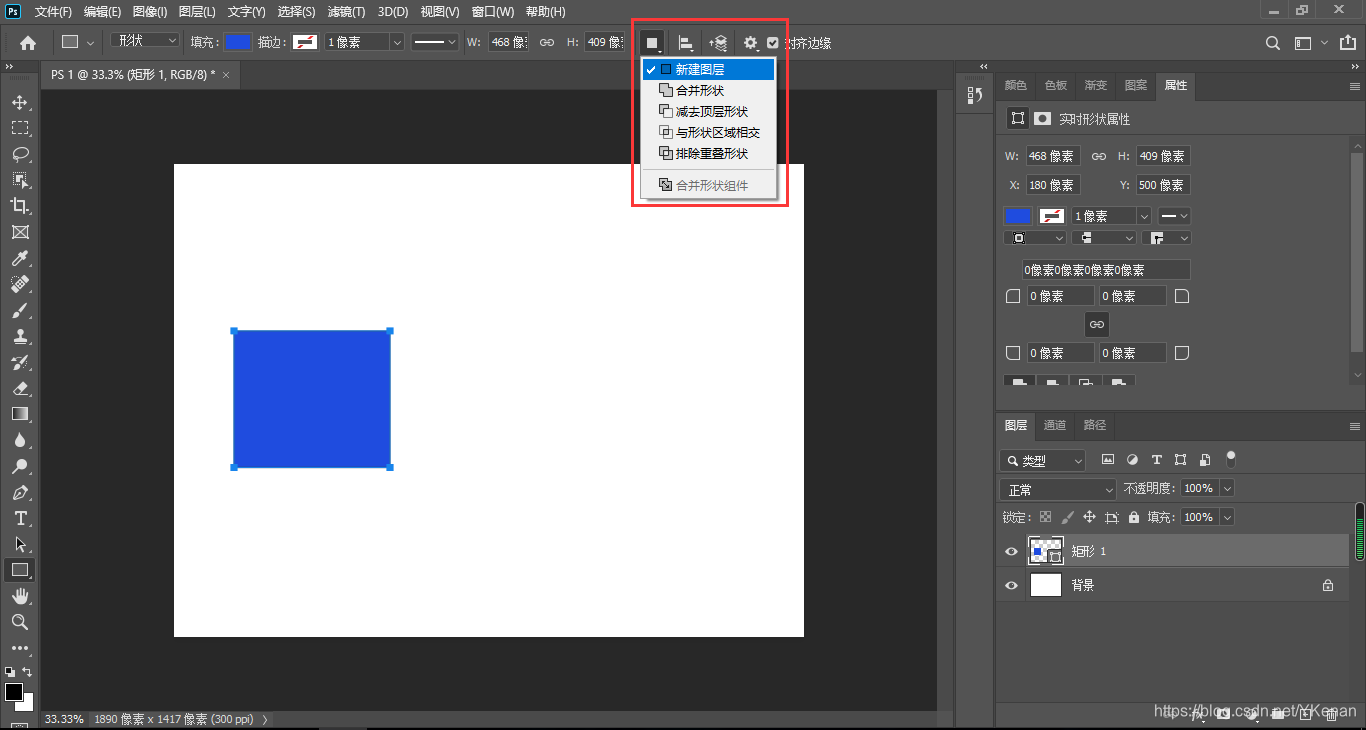
Task: Select the Clone Stamp tool
Action: click(19, 336)
